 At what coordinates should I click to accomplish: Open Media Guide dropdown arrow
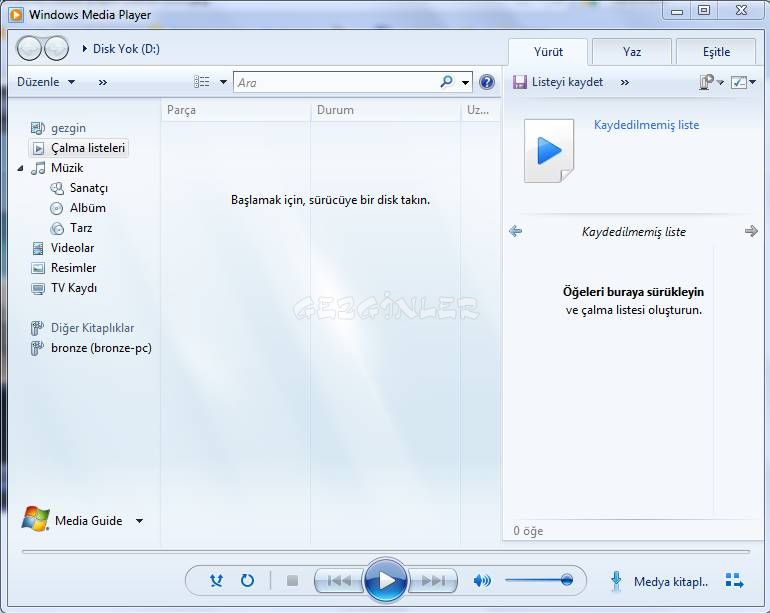[139, 521]
